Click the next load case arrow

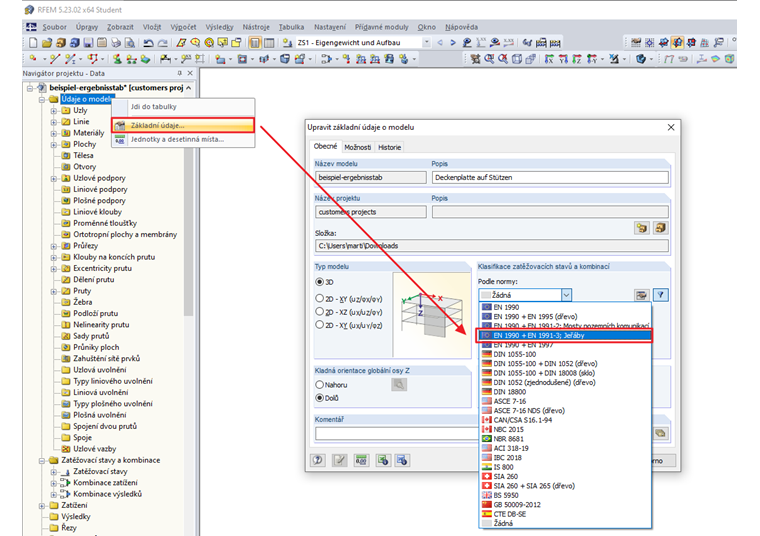coord(453,43)
